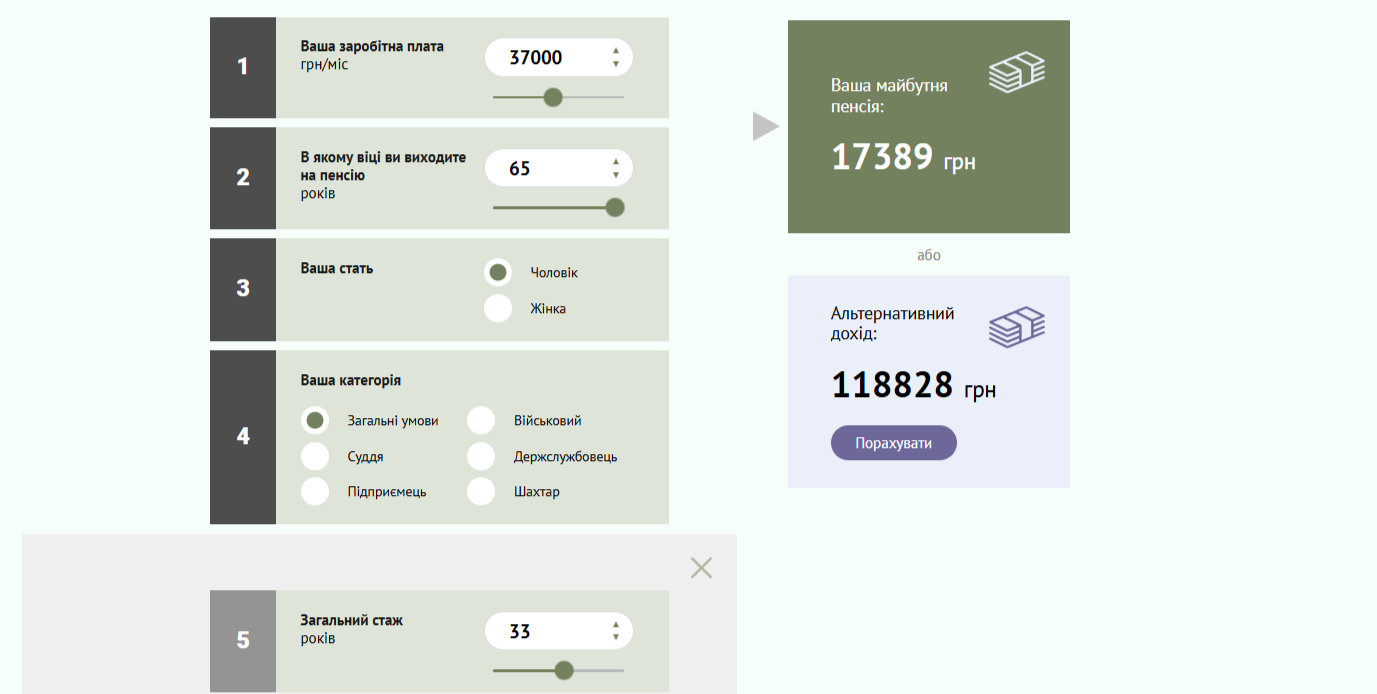Click the gray play arrow icon
The image size is (1377, 694).
click(765, 126)
